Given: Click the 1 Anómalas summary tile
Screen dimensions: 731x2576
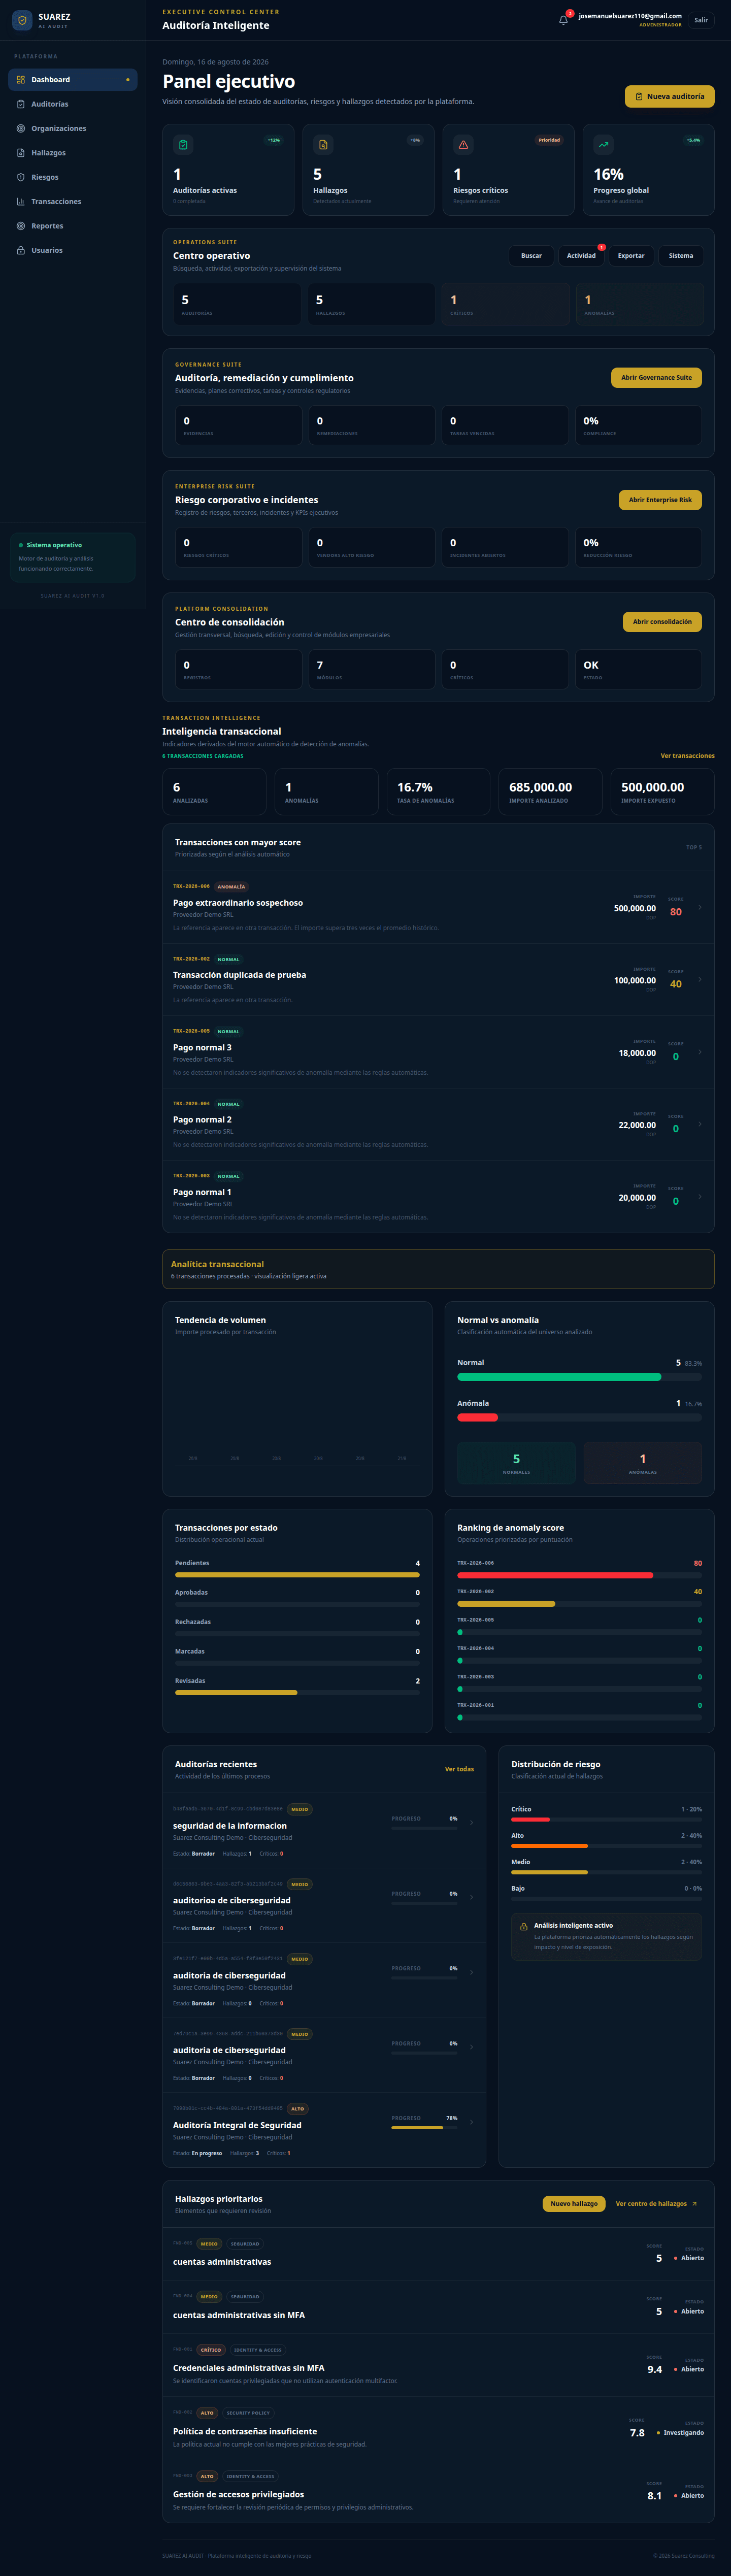Looking at the screenshot, I should pyautogui.click(x=643, y=1463).
